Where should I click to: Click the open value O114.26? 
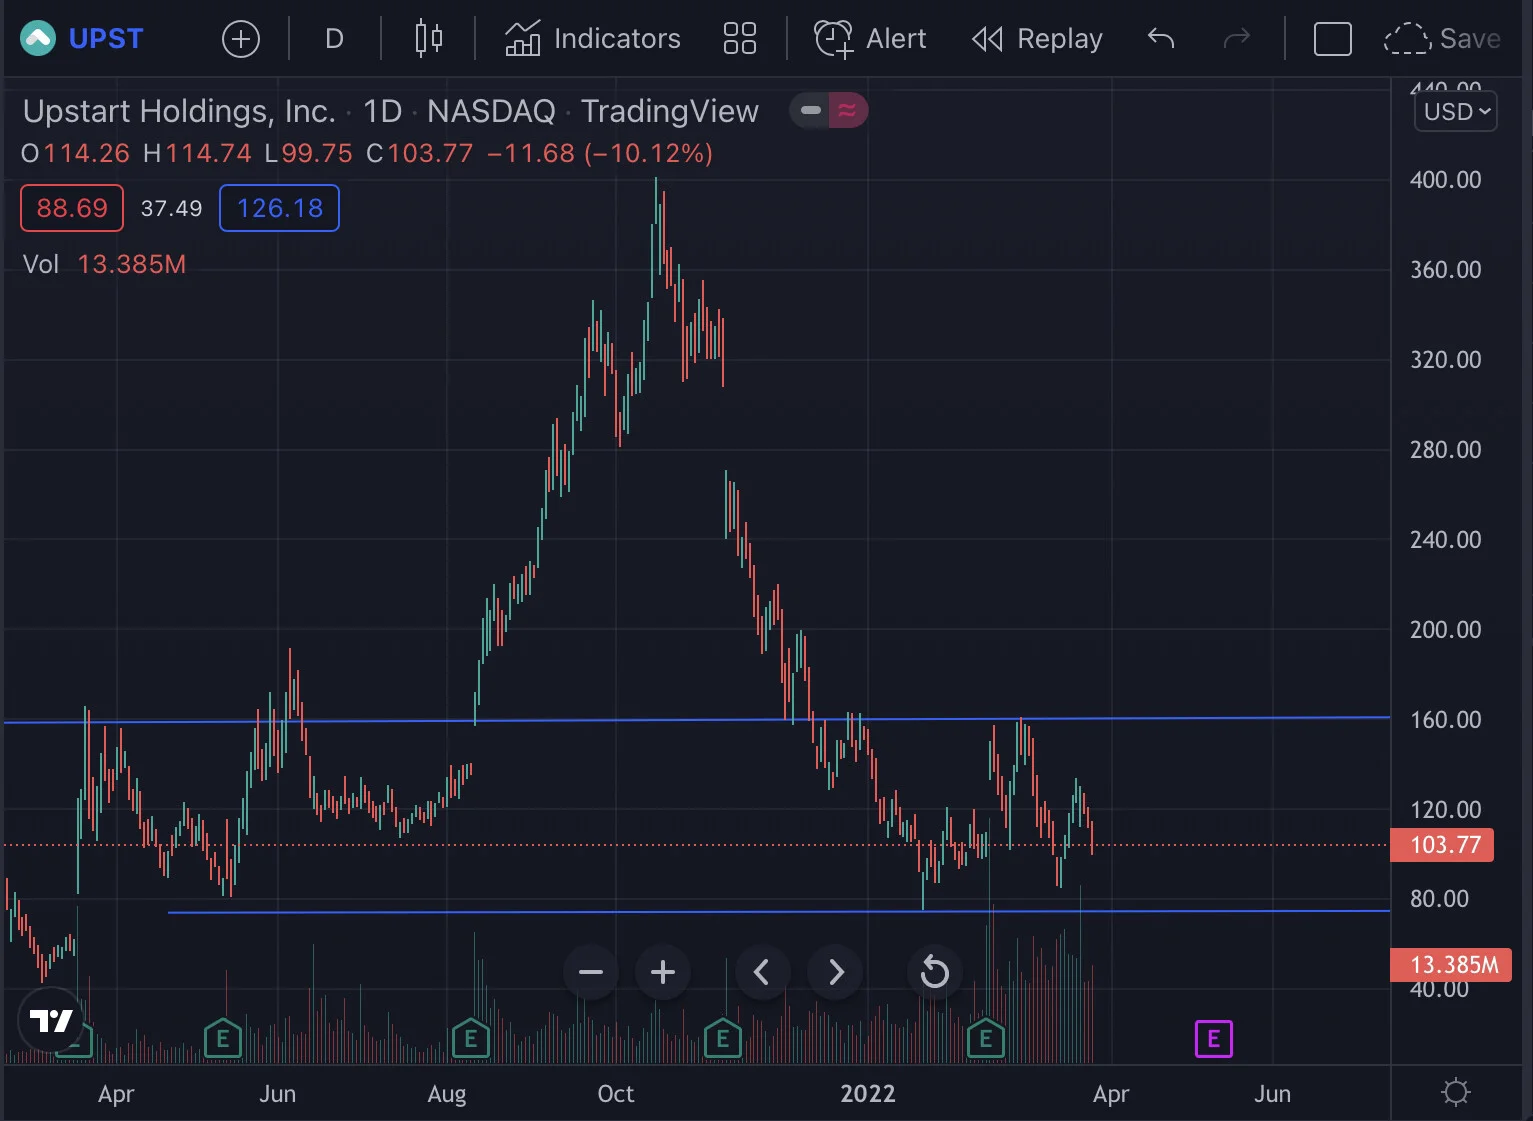[x=76, y=153]
